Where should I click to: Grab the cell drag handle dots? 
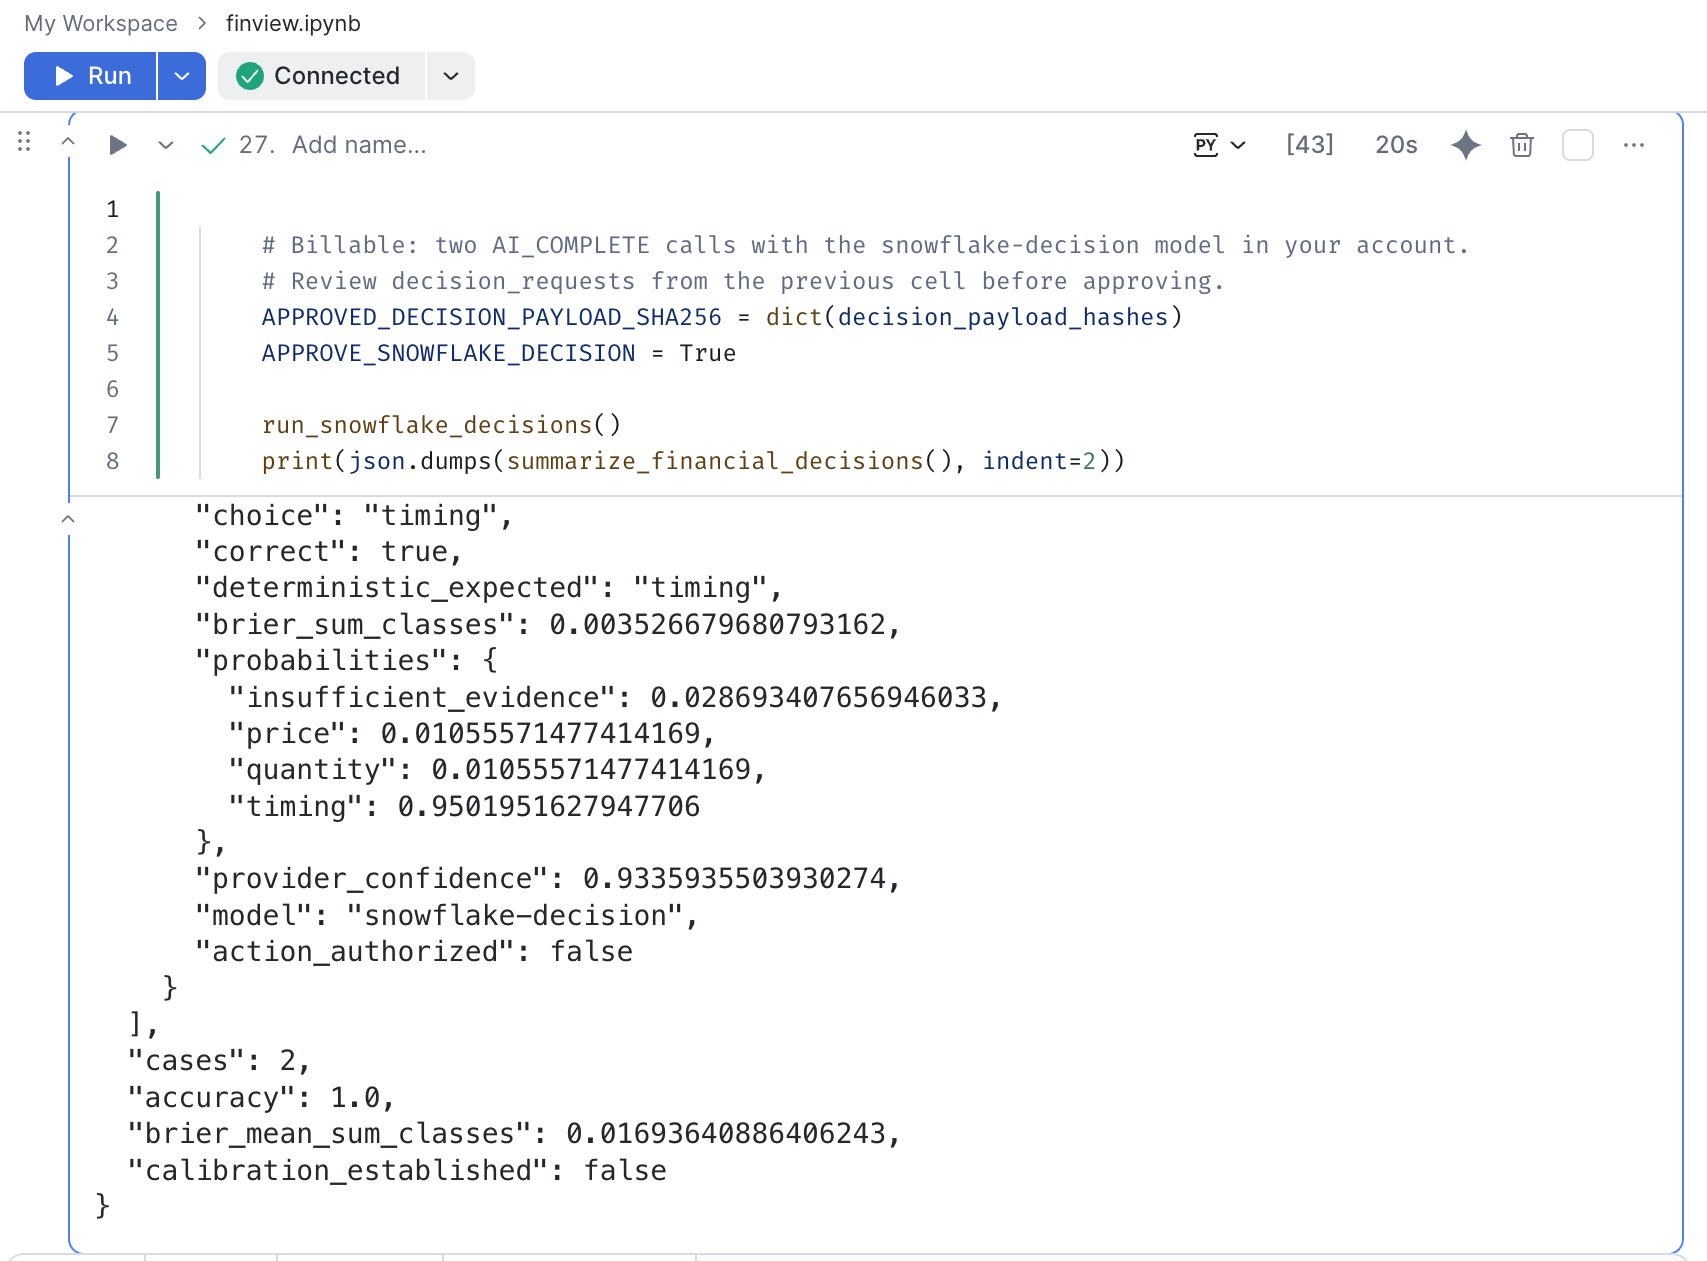coord(24,142)
